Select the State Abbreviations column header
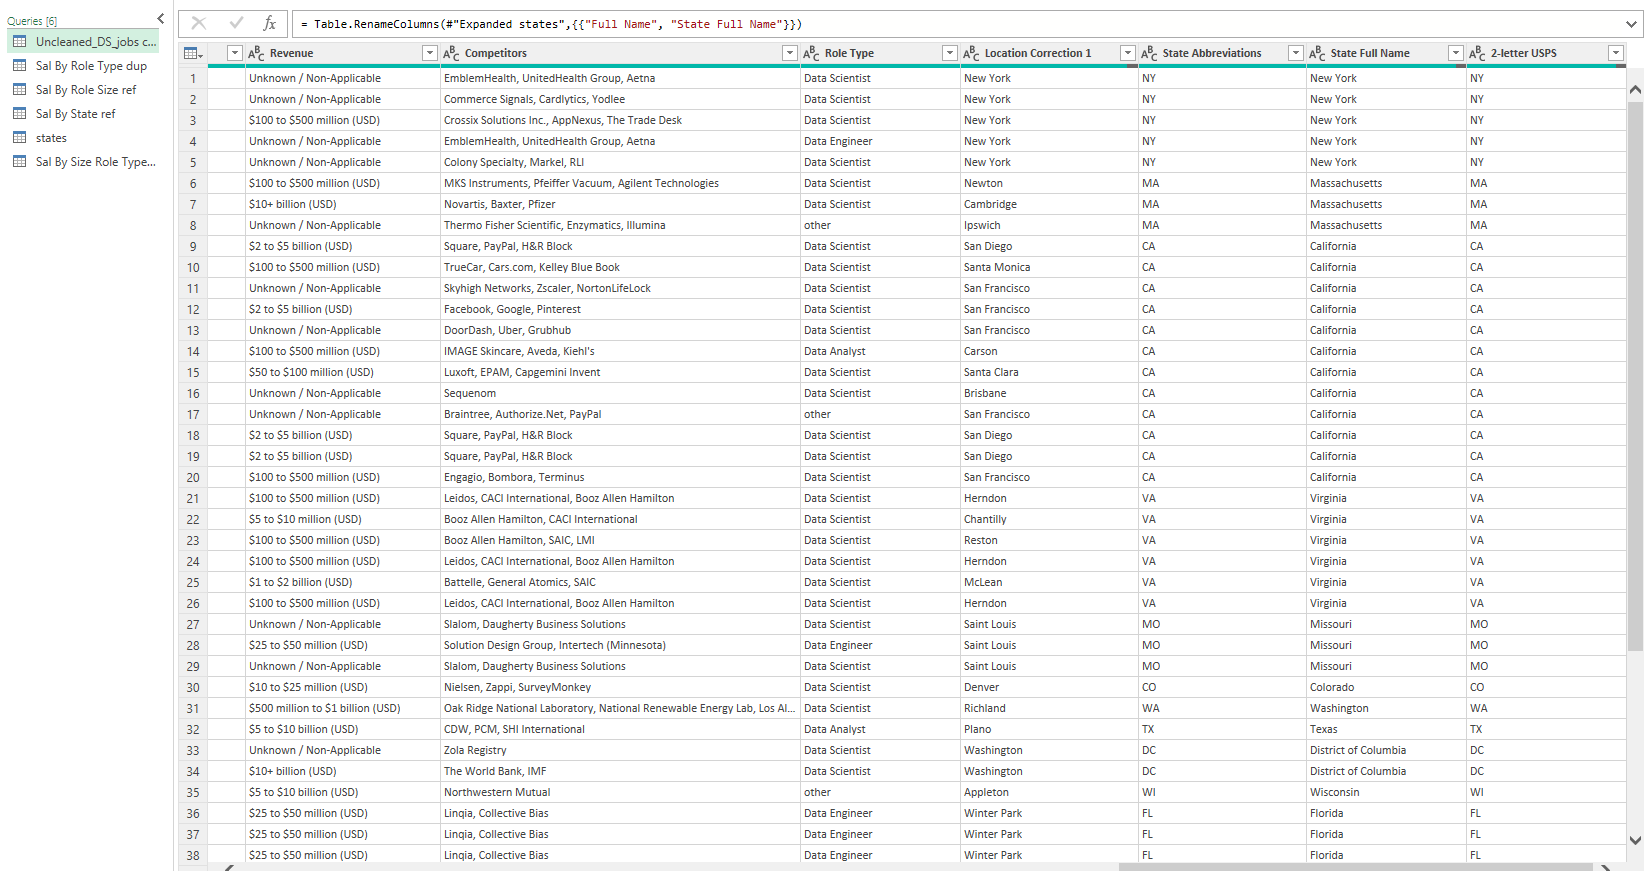1645x871 pixels. 1212,53
